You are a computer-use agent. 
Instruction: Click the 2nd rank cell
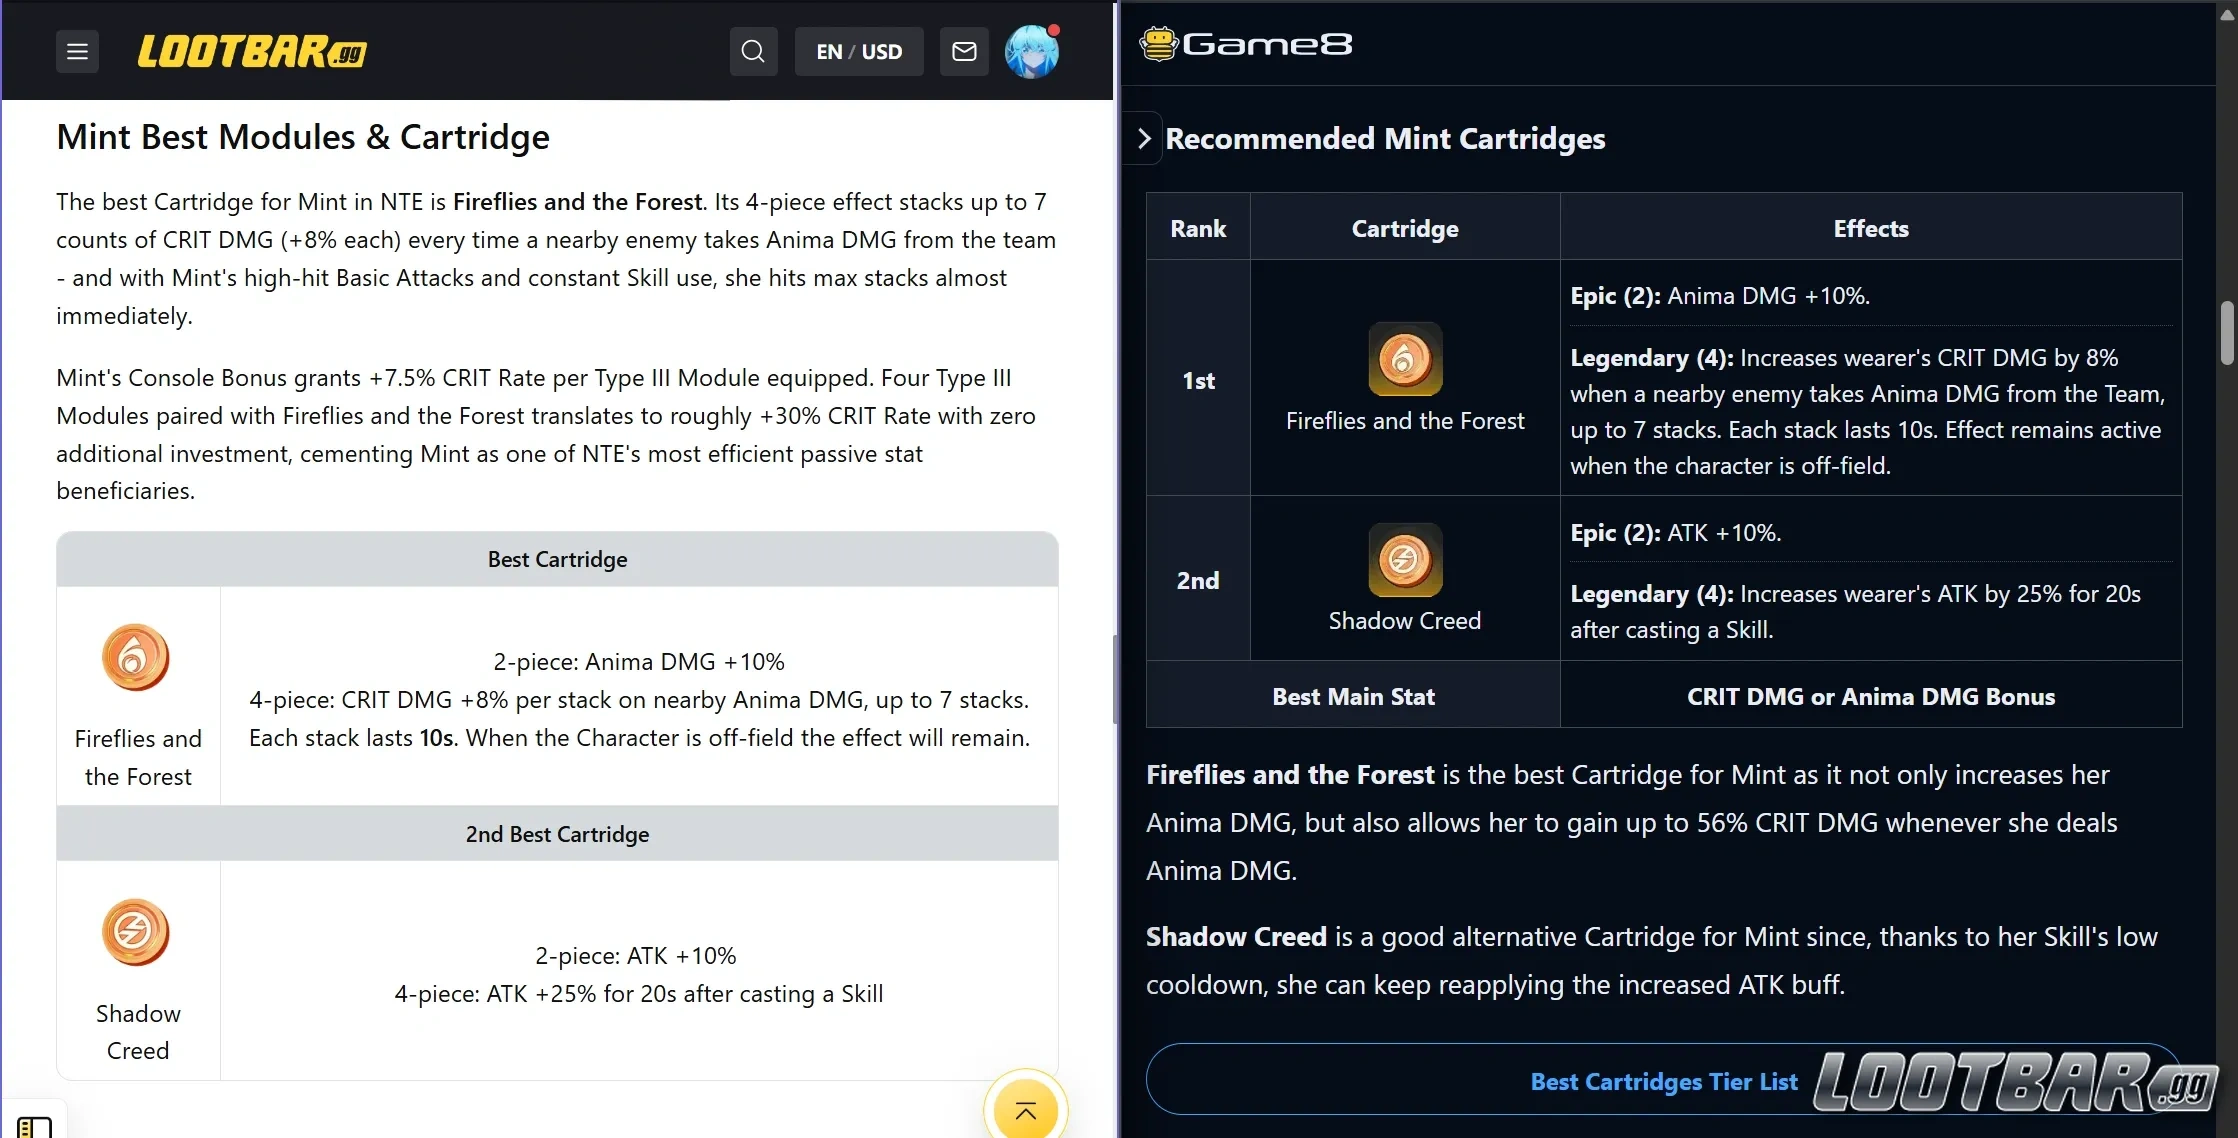pyautogui.click(x=1198, y=580)
